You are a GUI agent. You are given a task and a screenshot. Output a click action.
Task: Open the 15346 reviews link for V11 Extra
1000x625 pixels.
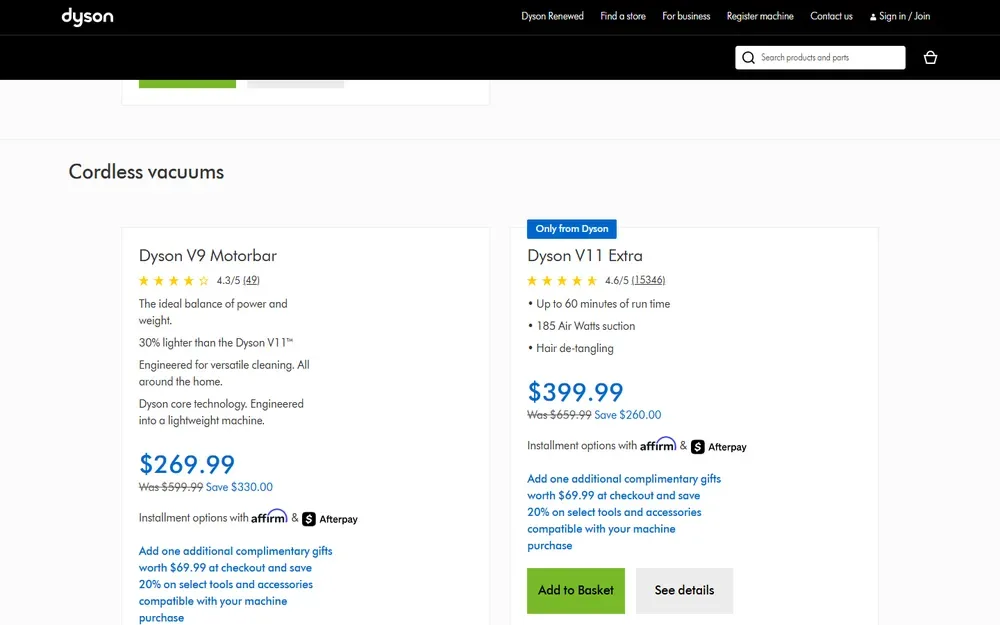pos(648,281)
